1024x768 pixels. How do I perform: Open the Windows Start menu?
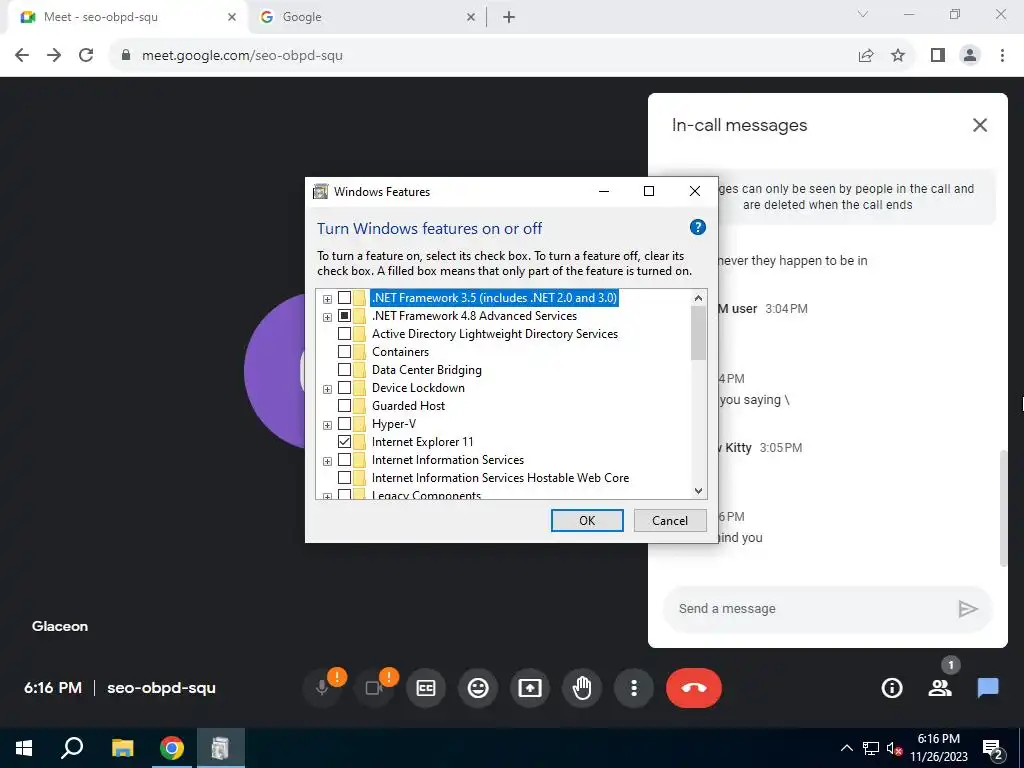(24, 748)
